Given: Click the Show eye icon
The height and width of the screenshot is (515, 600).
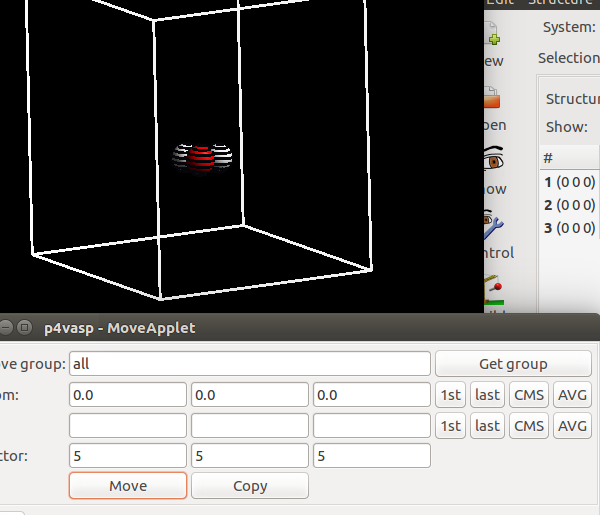Looking at the screenshot, I should click(493, 162).
